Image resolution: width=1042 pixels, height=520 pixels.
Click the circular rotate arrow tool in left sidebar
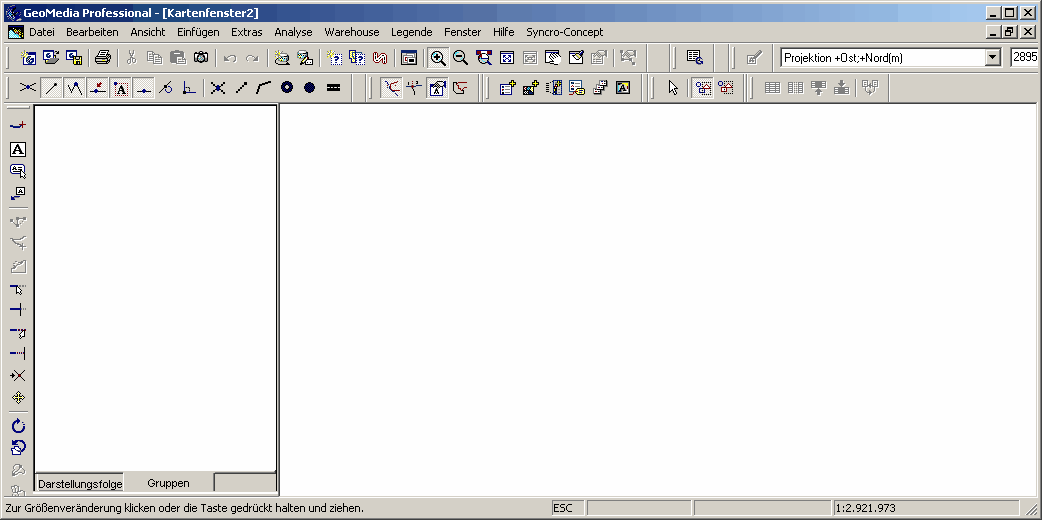[x=18, y=426]
